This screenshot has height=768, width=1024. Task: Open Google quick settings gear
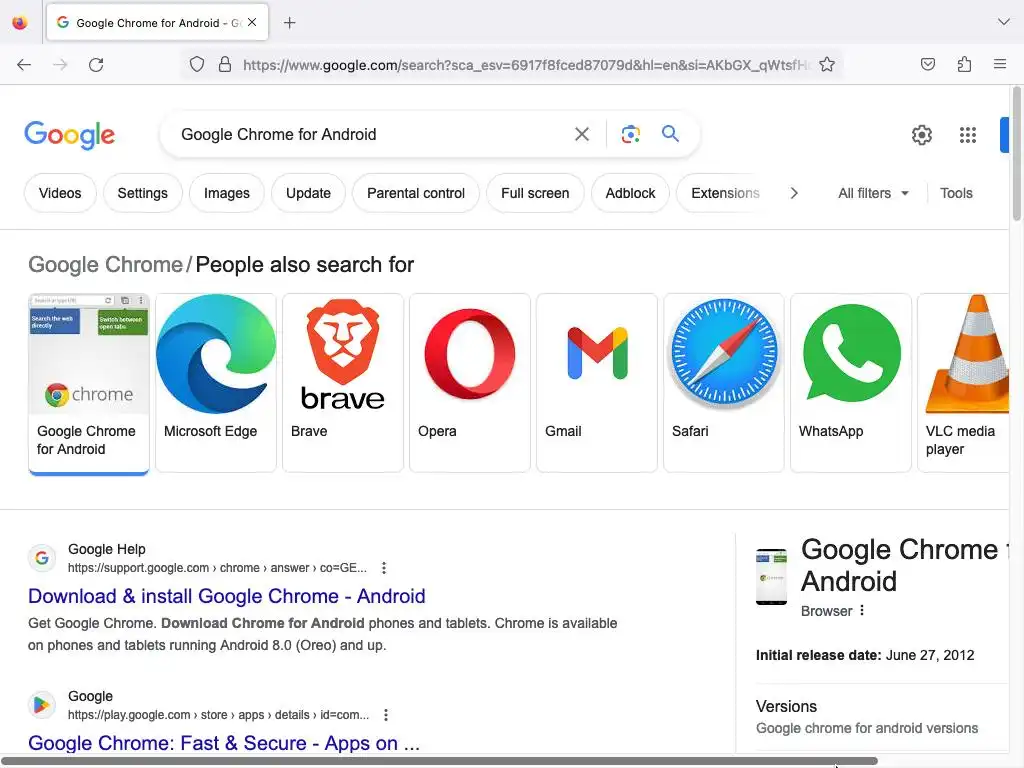(x=921, y=135)
